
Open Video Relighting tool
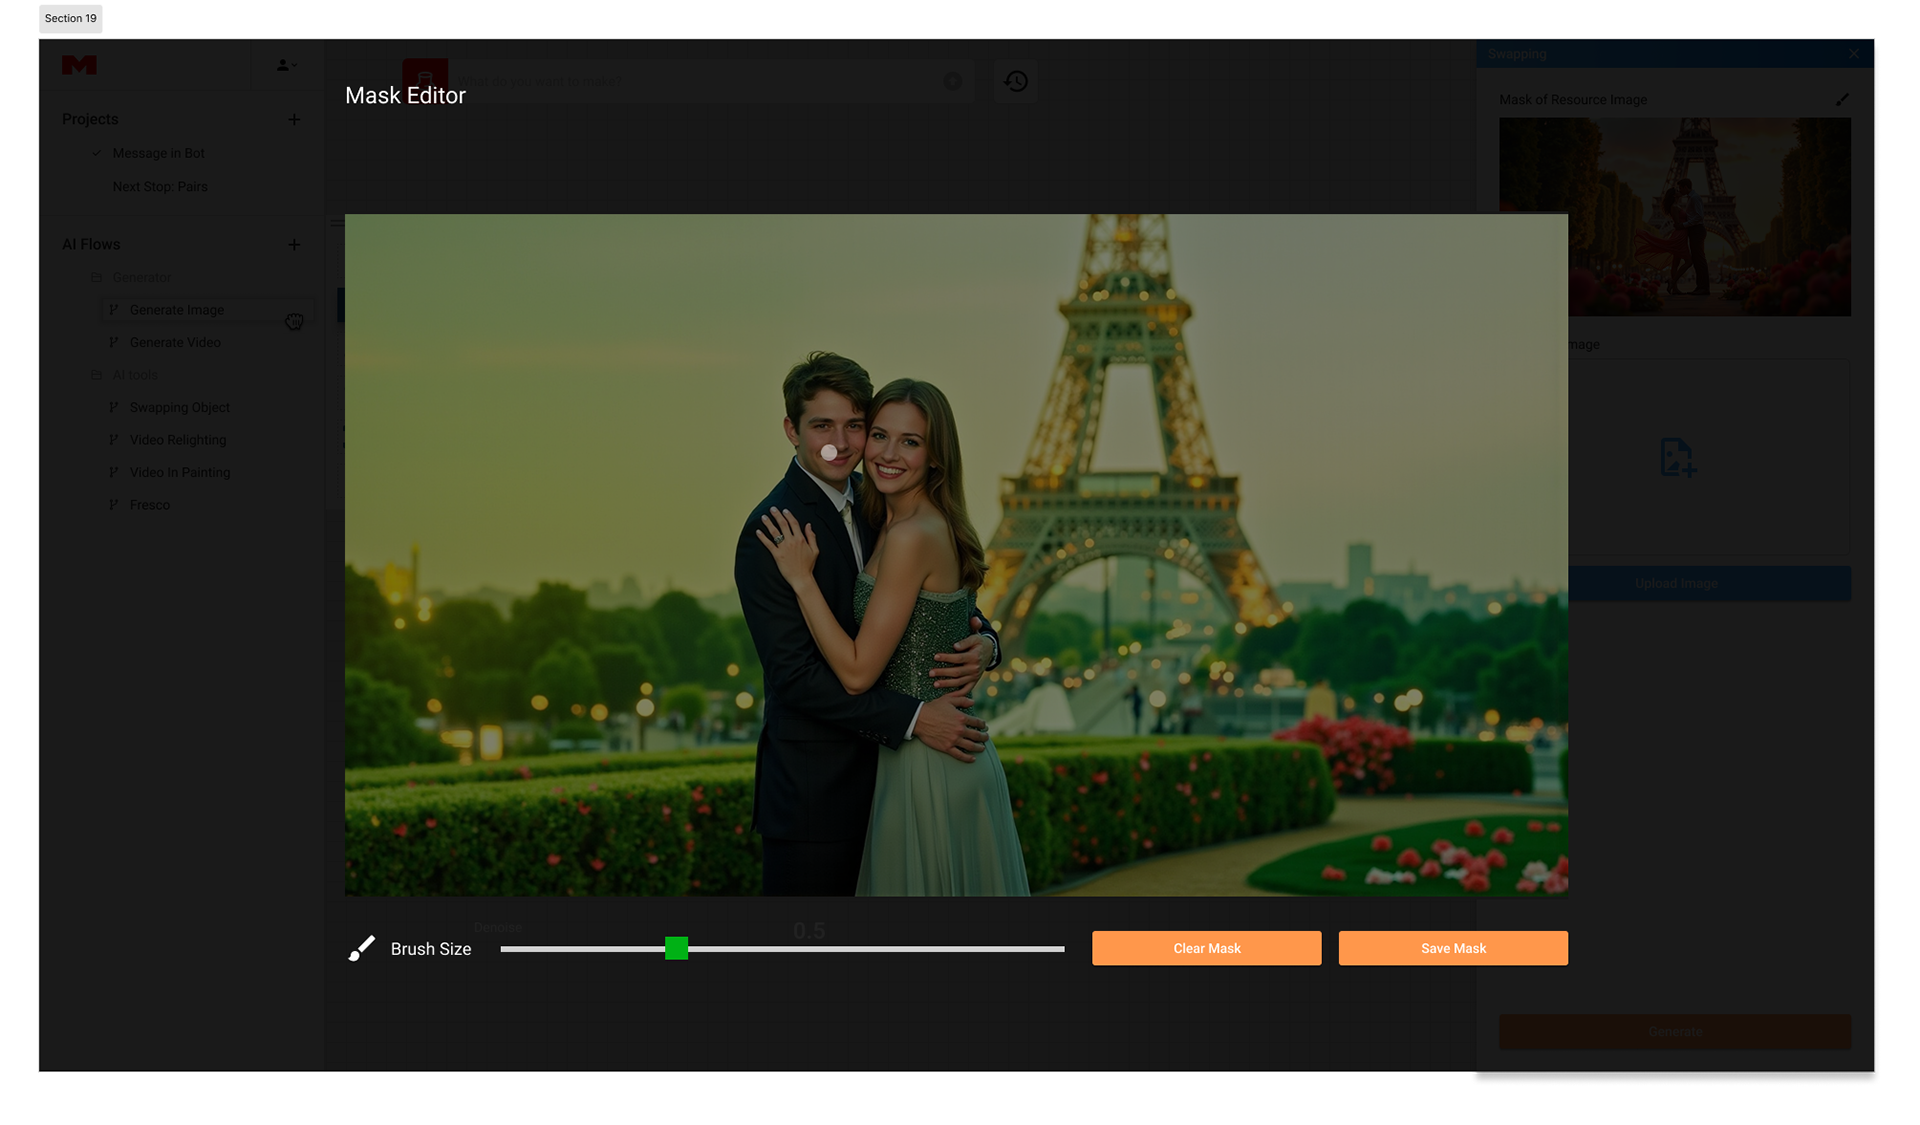point(178,440)
